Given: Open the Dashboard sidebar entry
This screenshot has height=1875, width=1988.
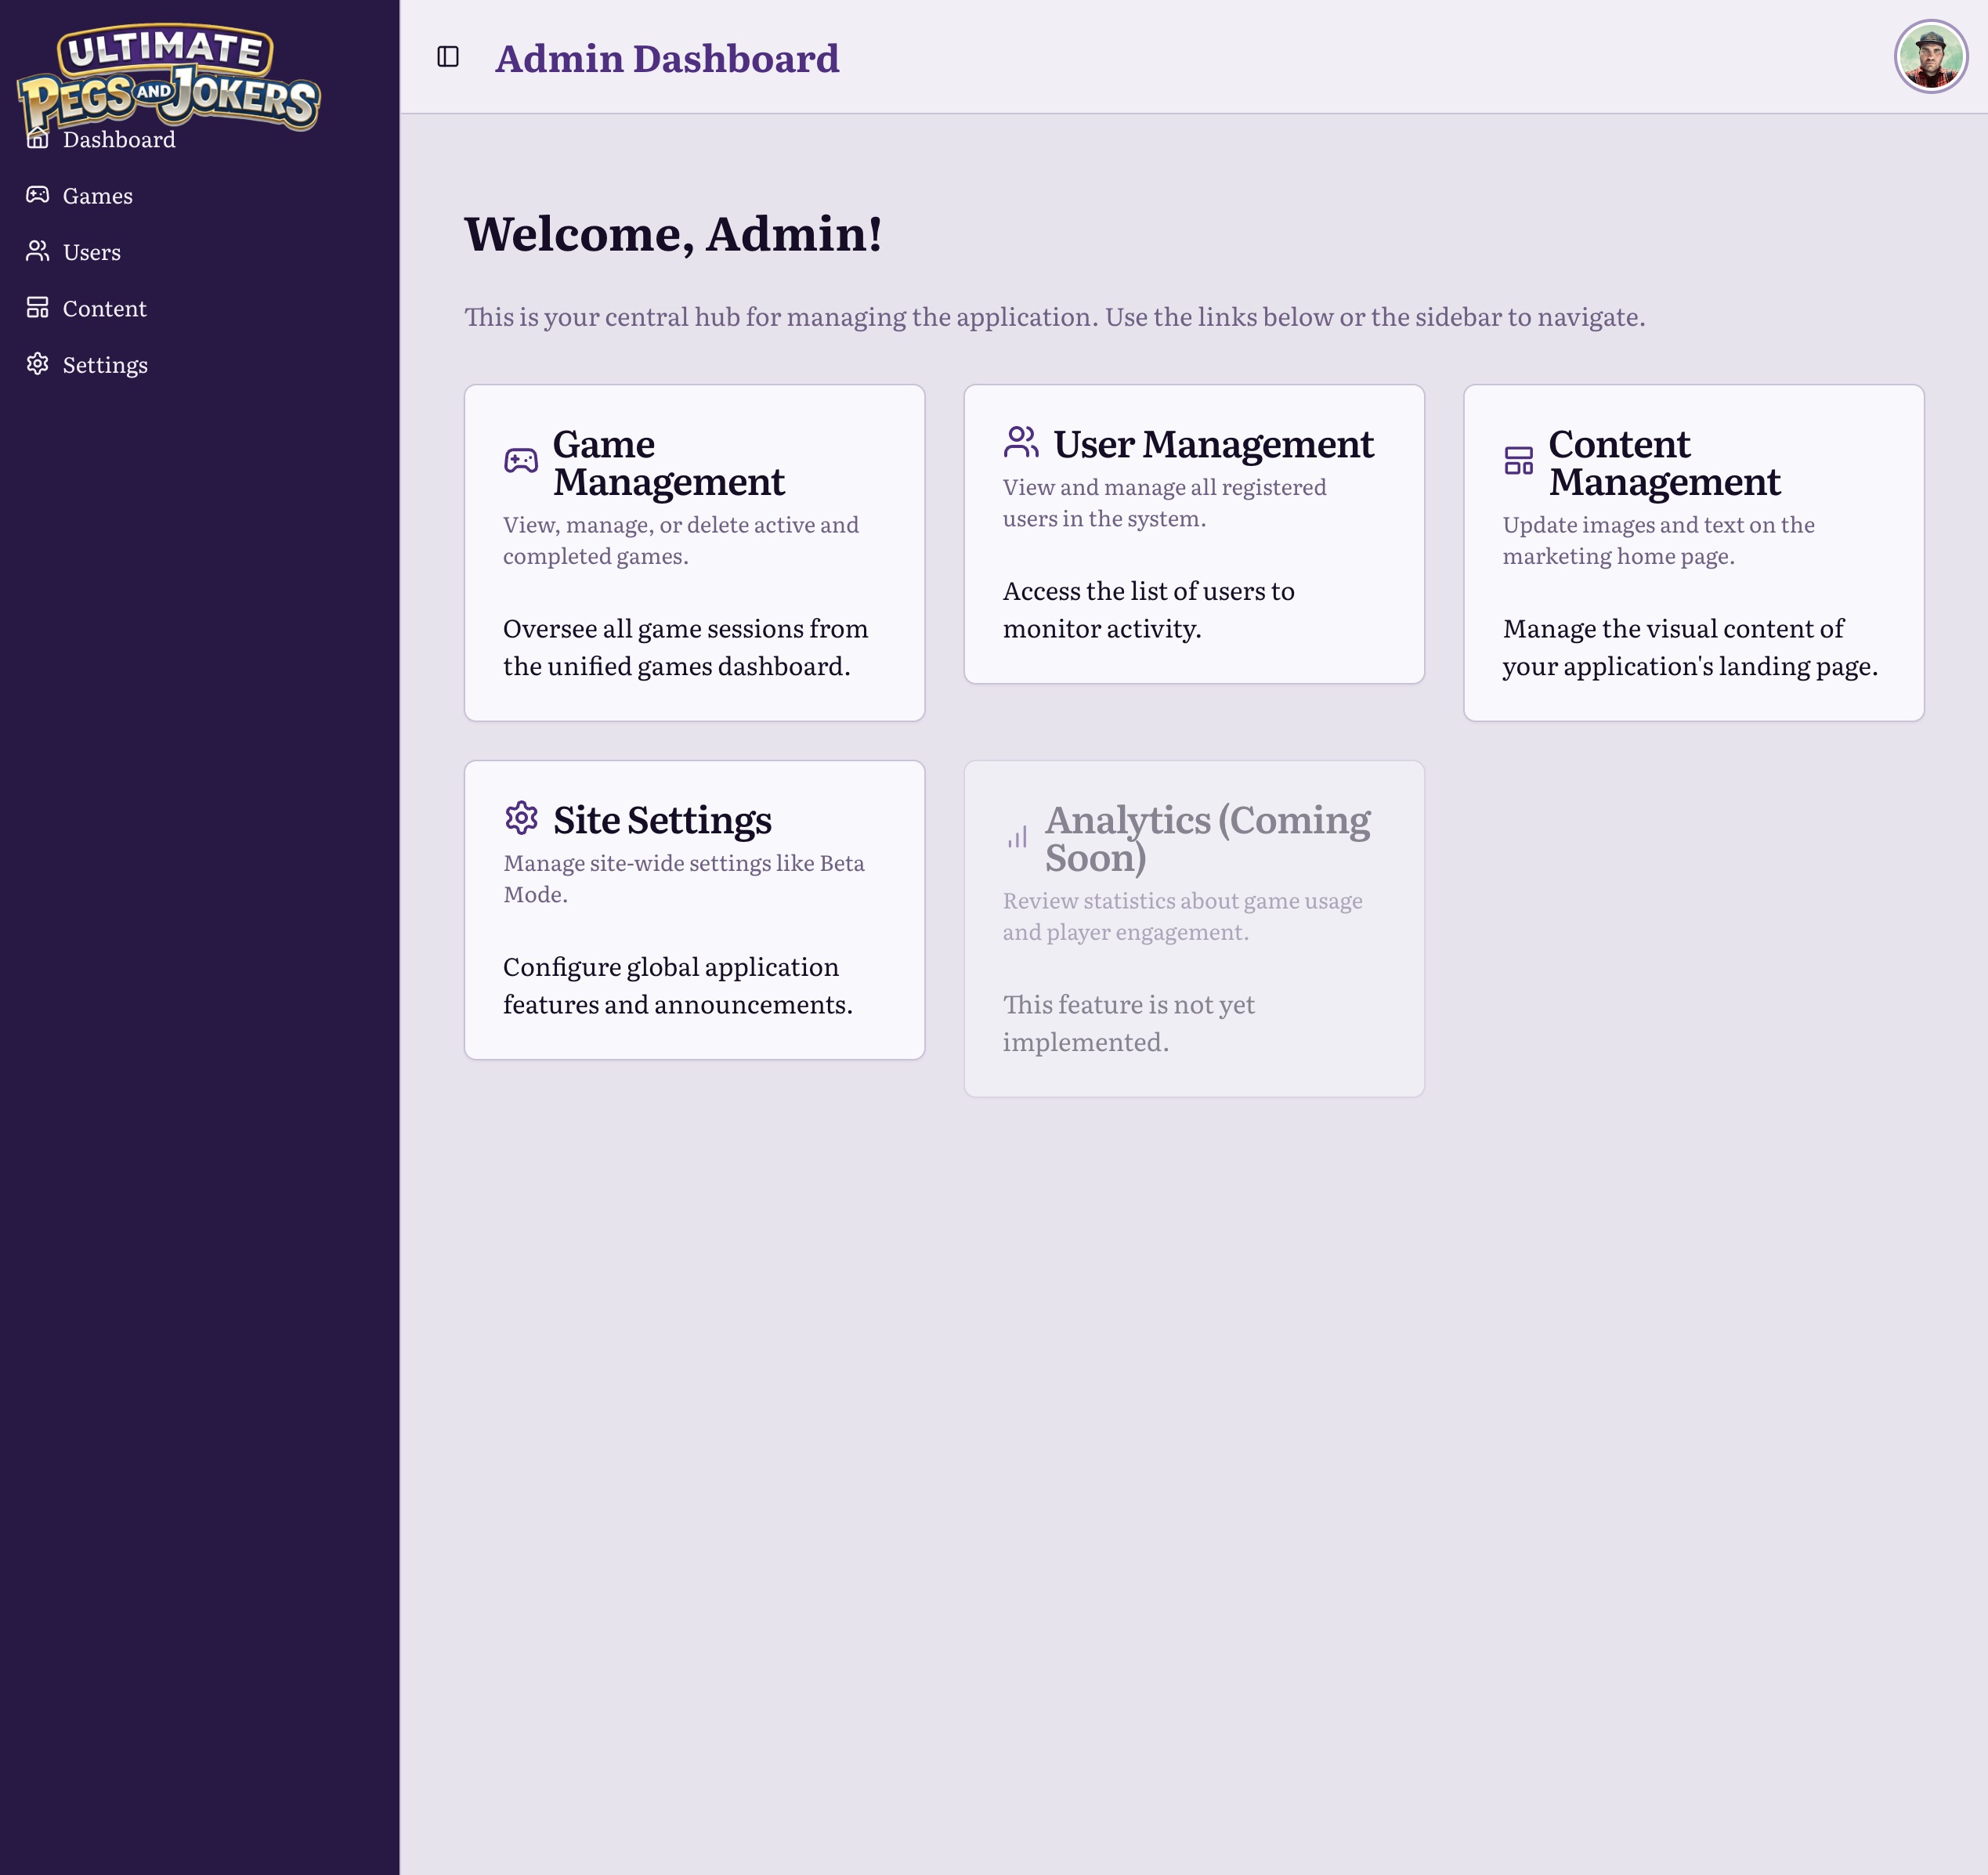Looking at the screenshot, I should coord(118,139).
